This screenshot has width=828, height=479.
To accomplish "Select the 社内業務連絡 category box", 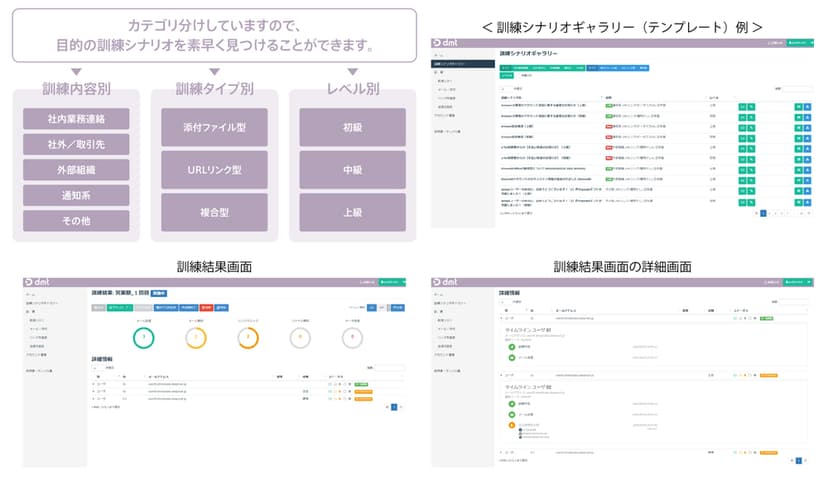I will tap(76, 119).
